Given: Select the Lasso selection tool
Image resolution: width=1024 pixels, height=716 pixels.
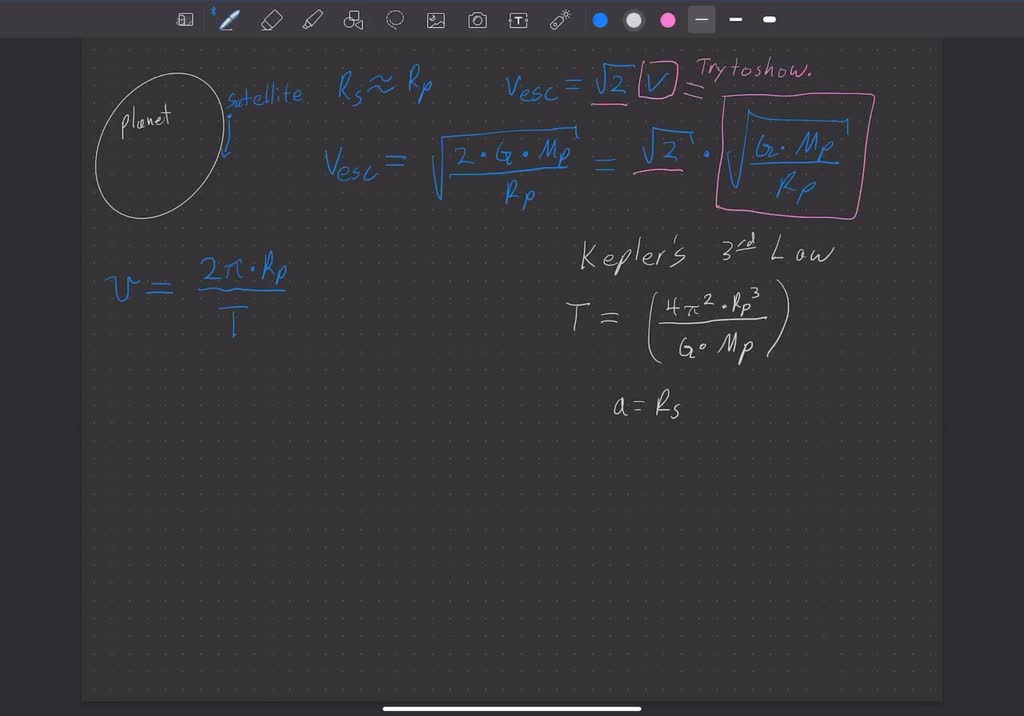Looking at the screenshot, I should (394, 20).
